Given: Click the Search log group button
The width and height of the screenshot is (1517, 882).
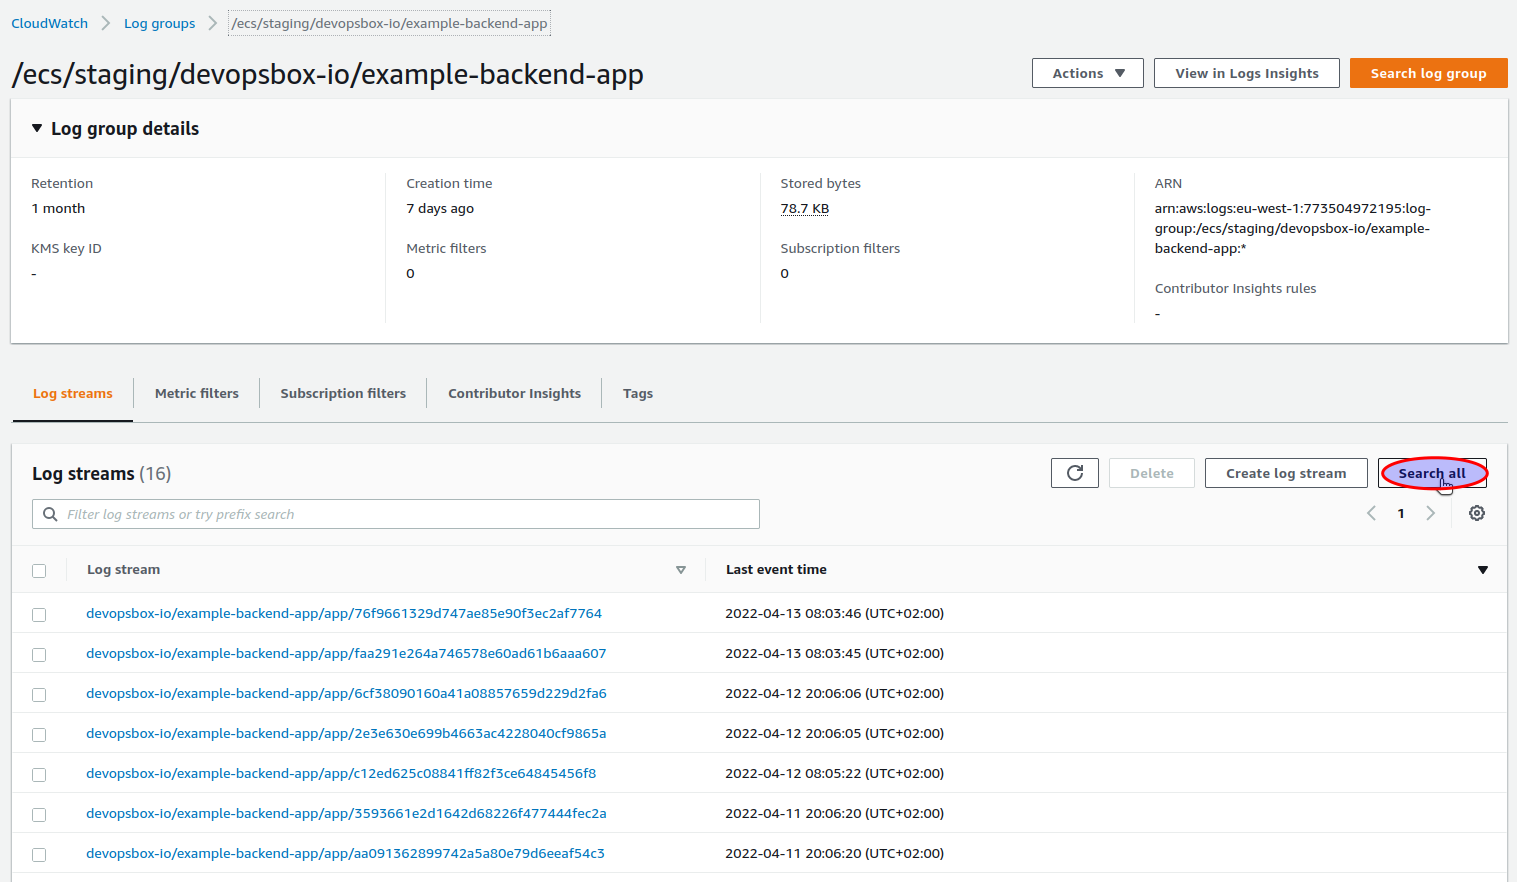Looking at the screenshot, I should click(x=1428, y=72).
